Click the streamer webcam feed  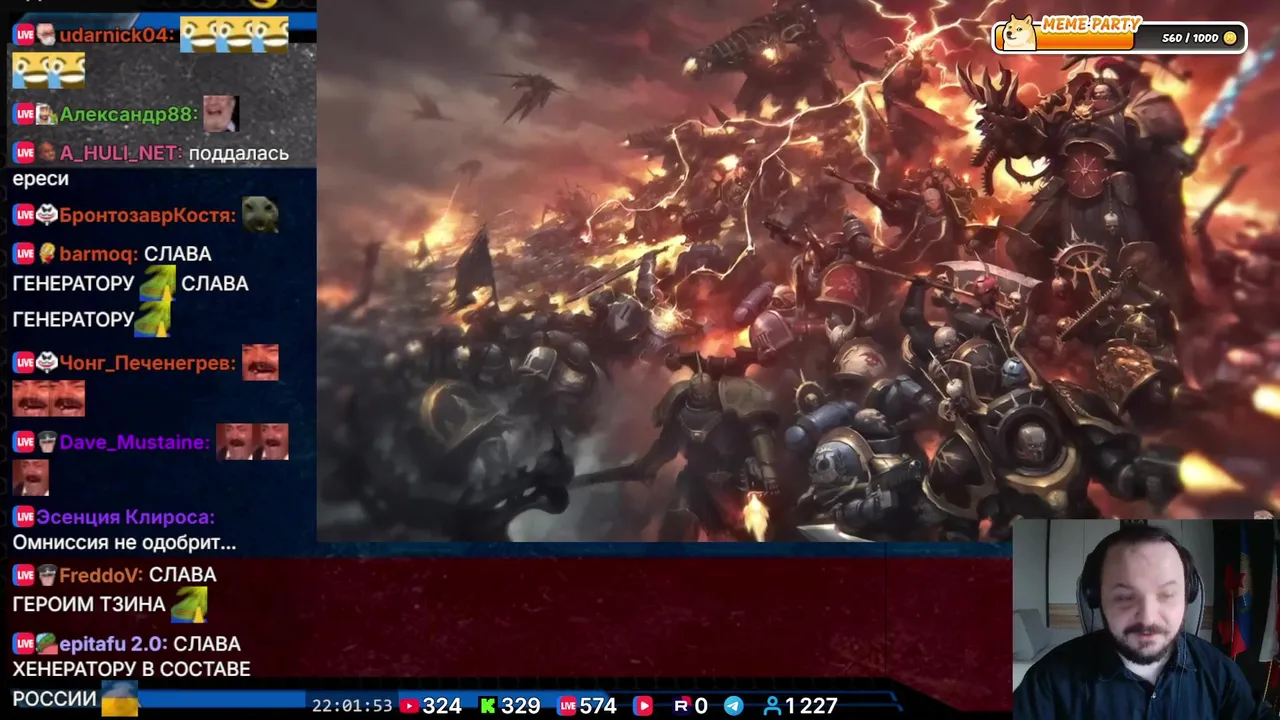(x=1146, y=619)
